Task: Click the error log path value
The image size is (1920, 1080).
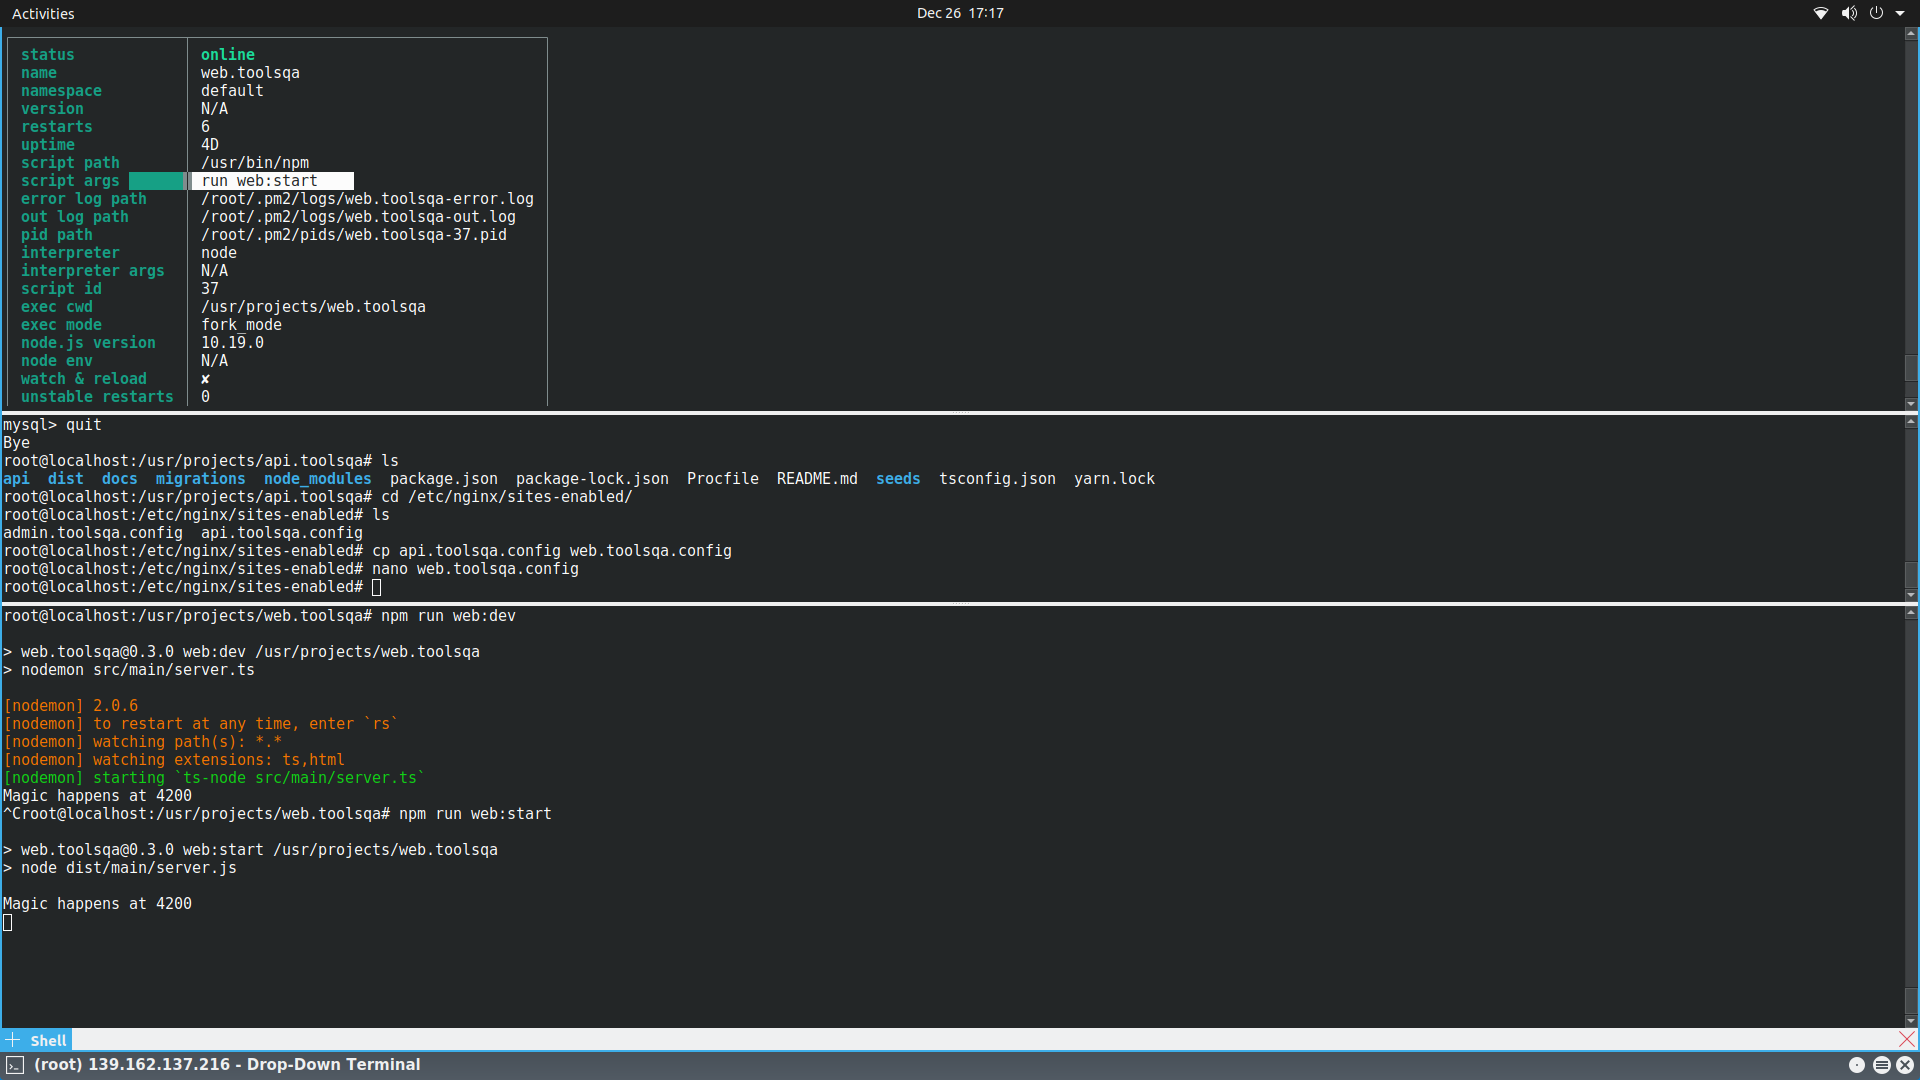Action: (x=367, y=198)
